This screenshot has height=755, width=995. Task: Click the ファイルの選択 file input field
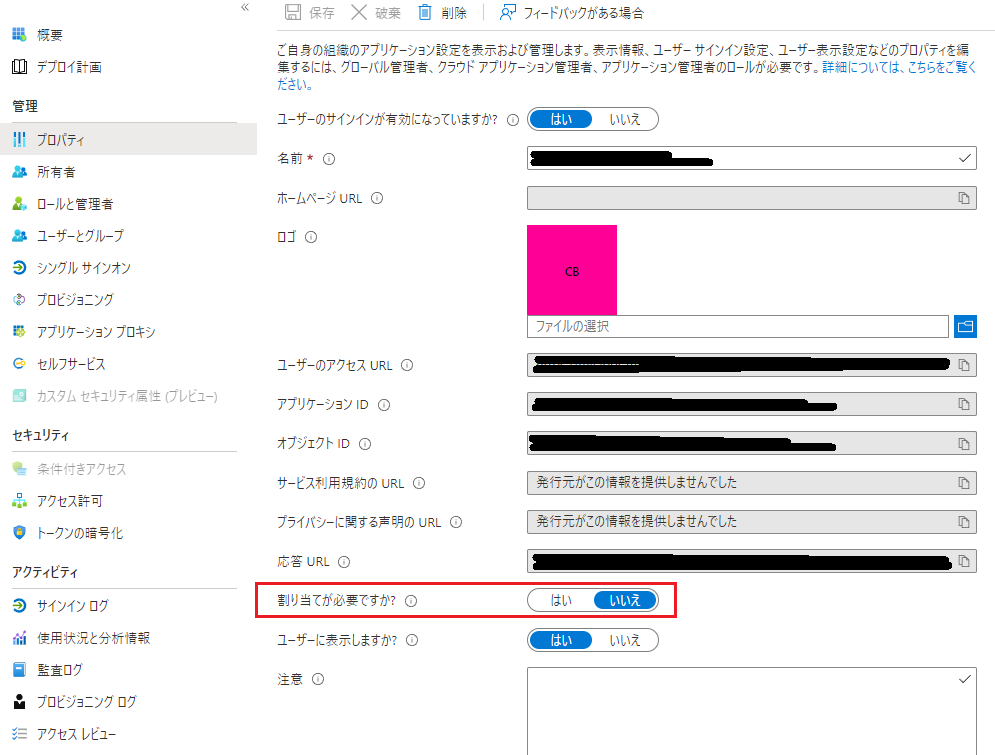click(x=737, y=327)
